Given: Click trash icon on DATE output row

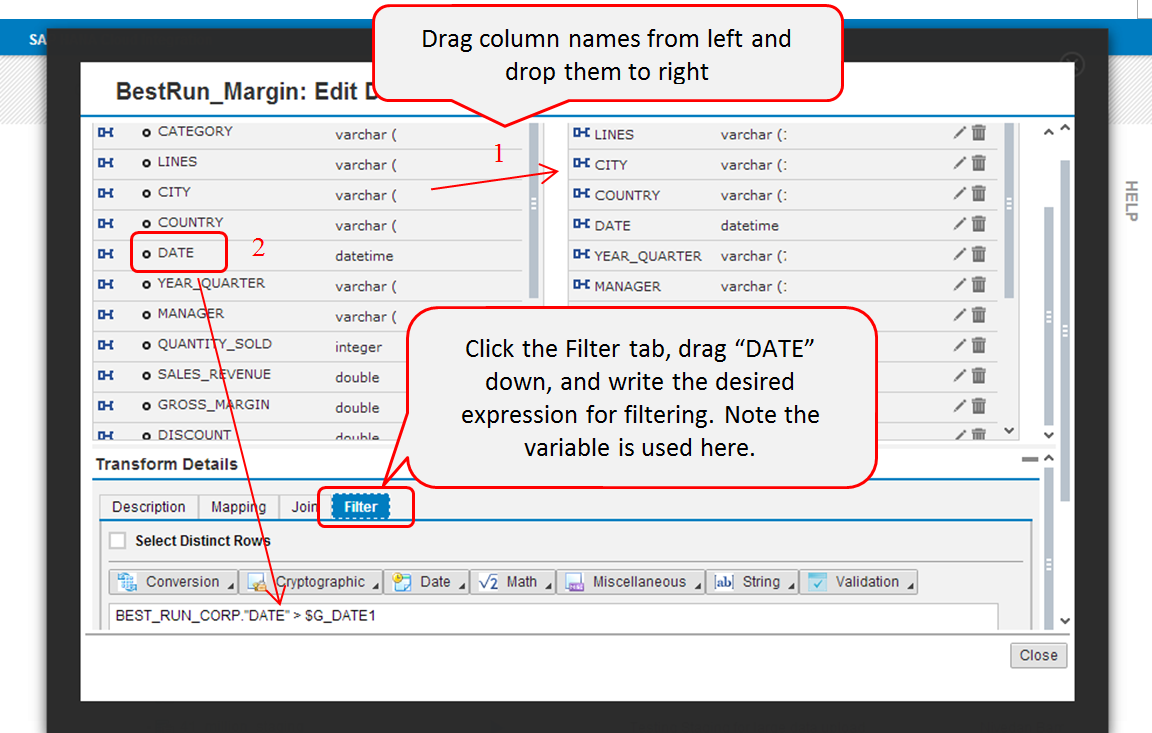Looking at the screenshot, I should pos(979,224).
